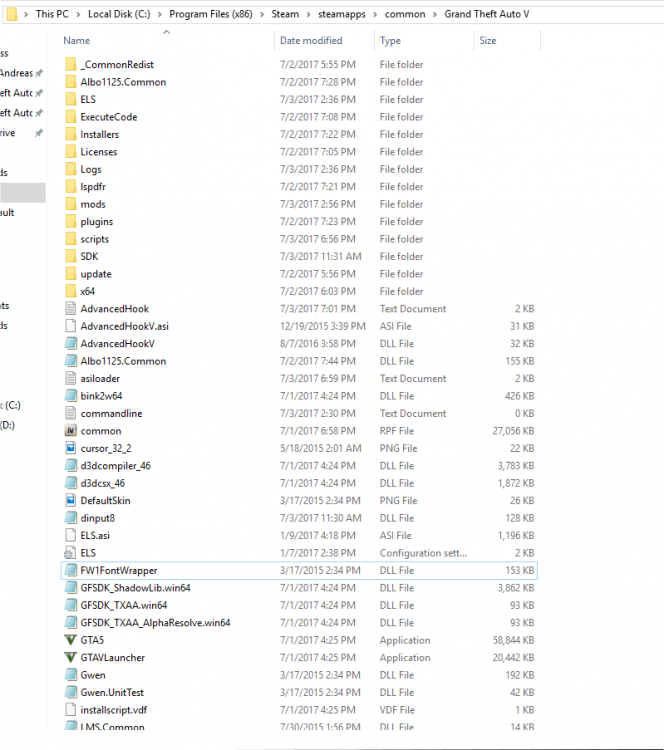Click the dinput8 DLL icon
This screenshot has height=750, width=664.
point(70,518)
